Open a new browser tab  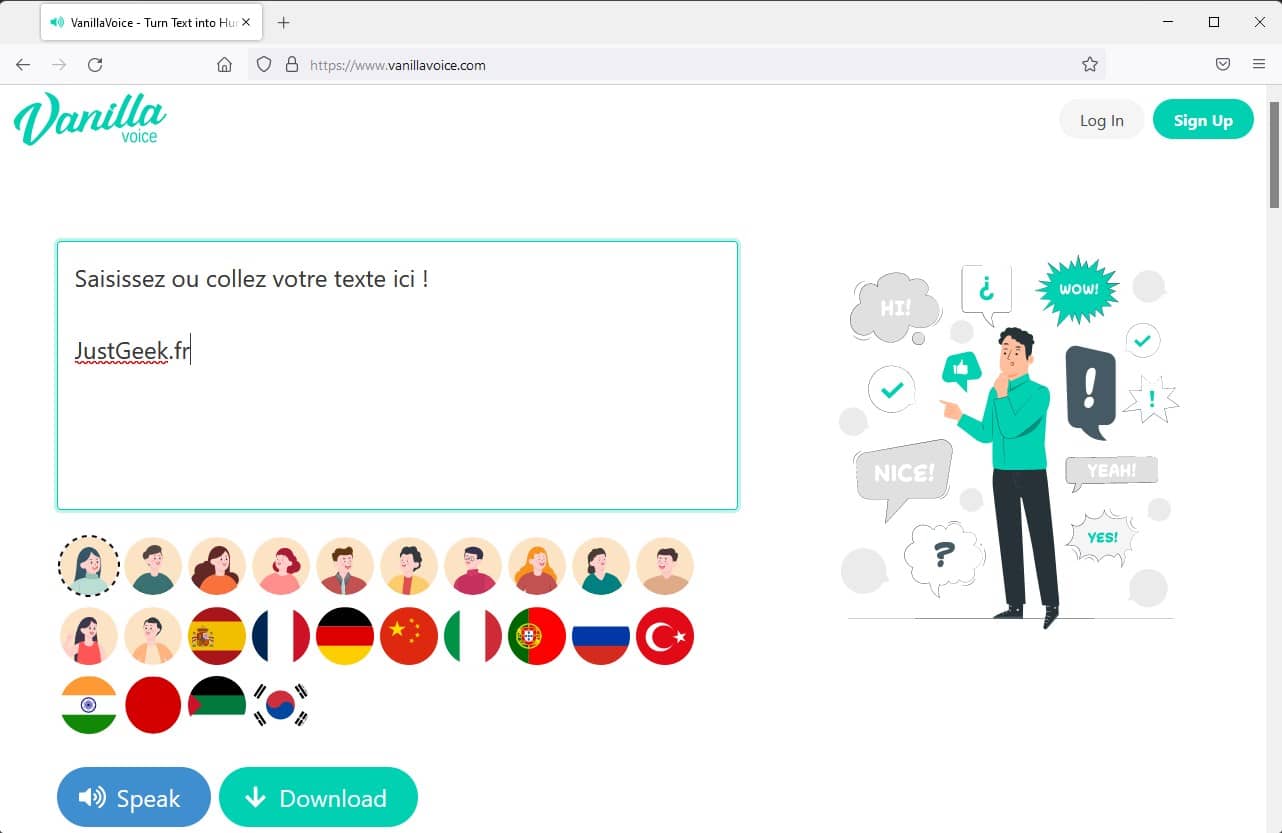click(x=284, y=22)
